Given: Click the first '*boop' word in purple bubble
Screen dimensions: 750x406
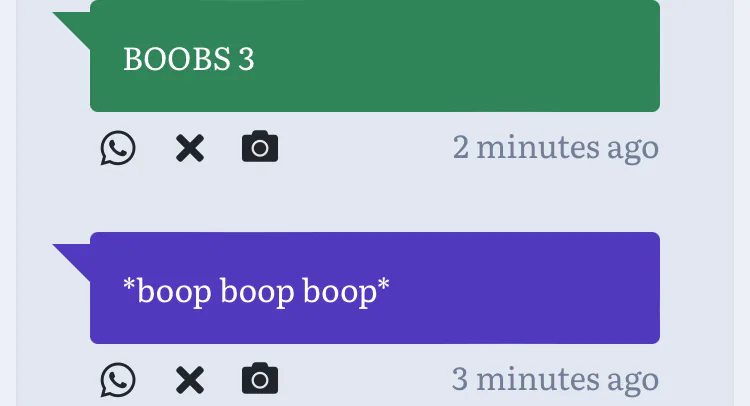Looking at the screenshot, I should (x=167, y=292).
